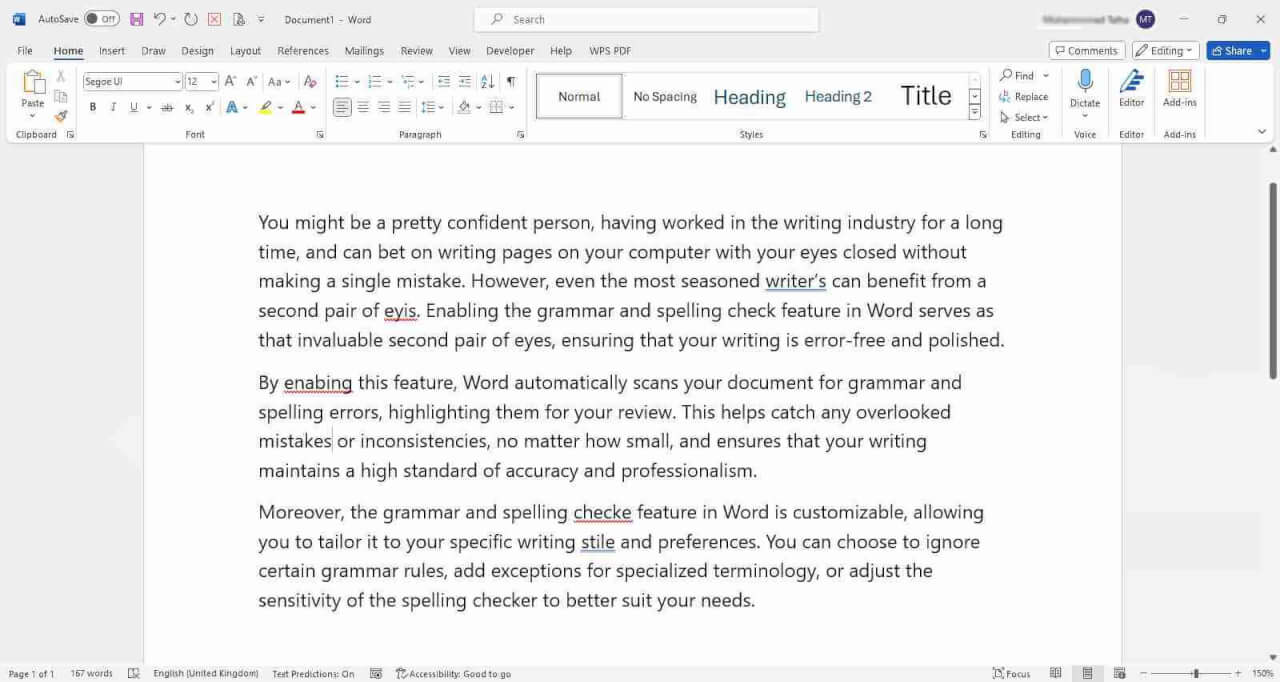Screen dimensions: 1280x682
Task: Switch to the Review ribbon tab
Action: pos(416,50)
